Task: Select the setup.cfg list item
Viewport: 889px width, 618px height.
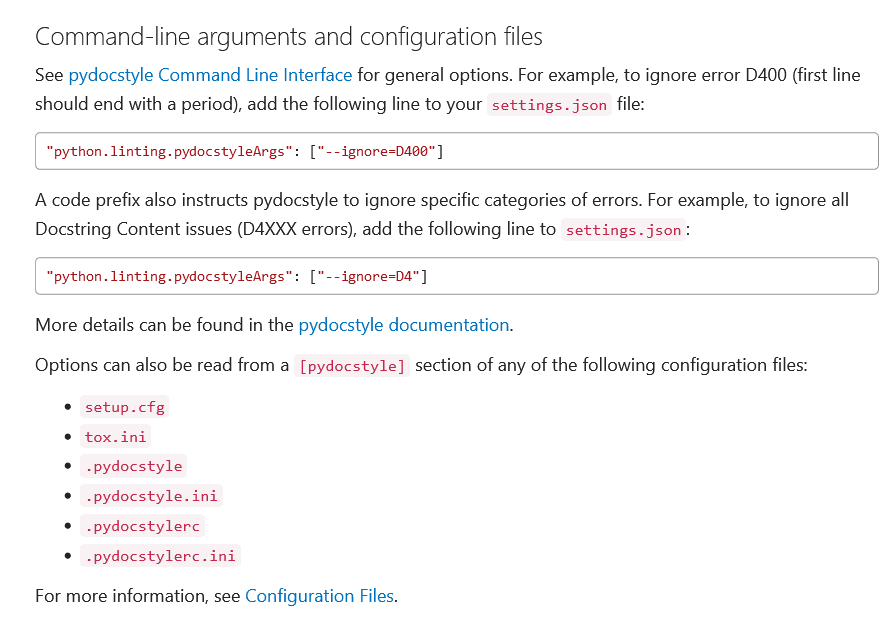Action: [x=126, y=407]
